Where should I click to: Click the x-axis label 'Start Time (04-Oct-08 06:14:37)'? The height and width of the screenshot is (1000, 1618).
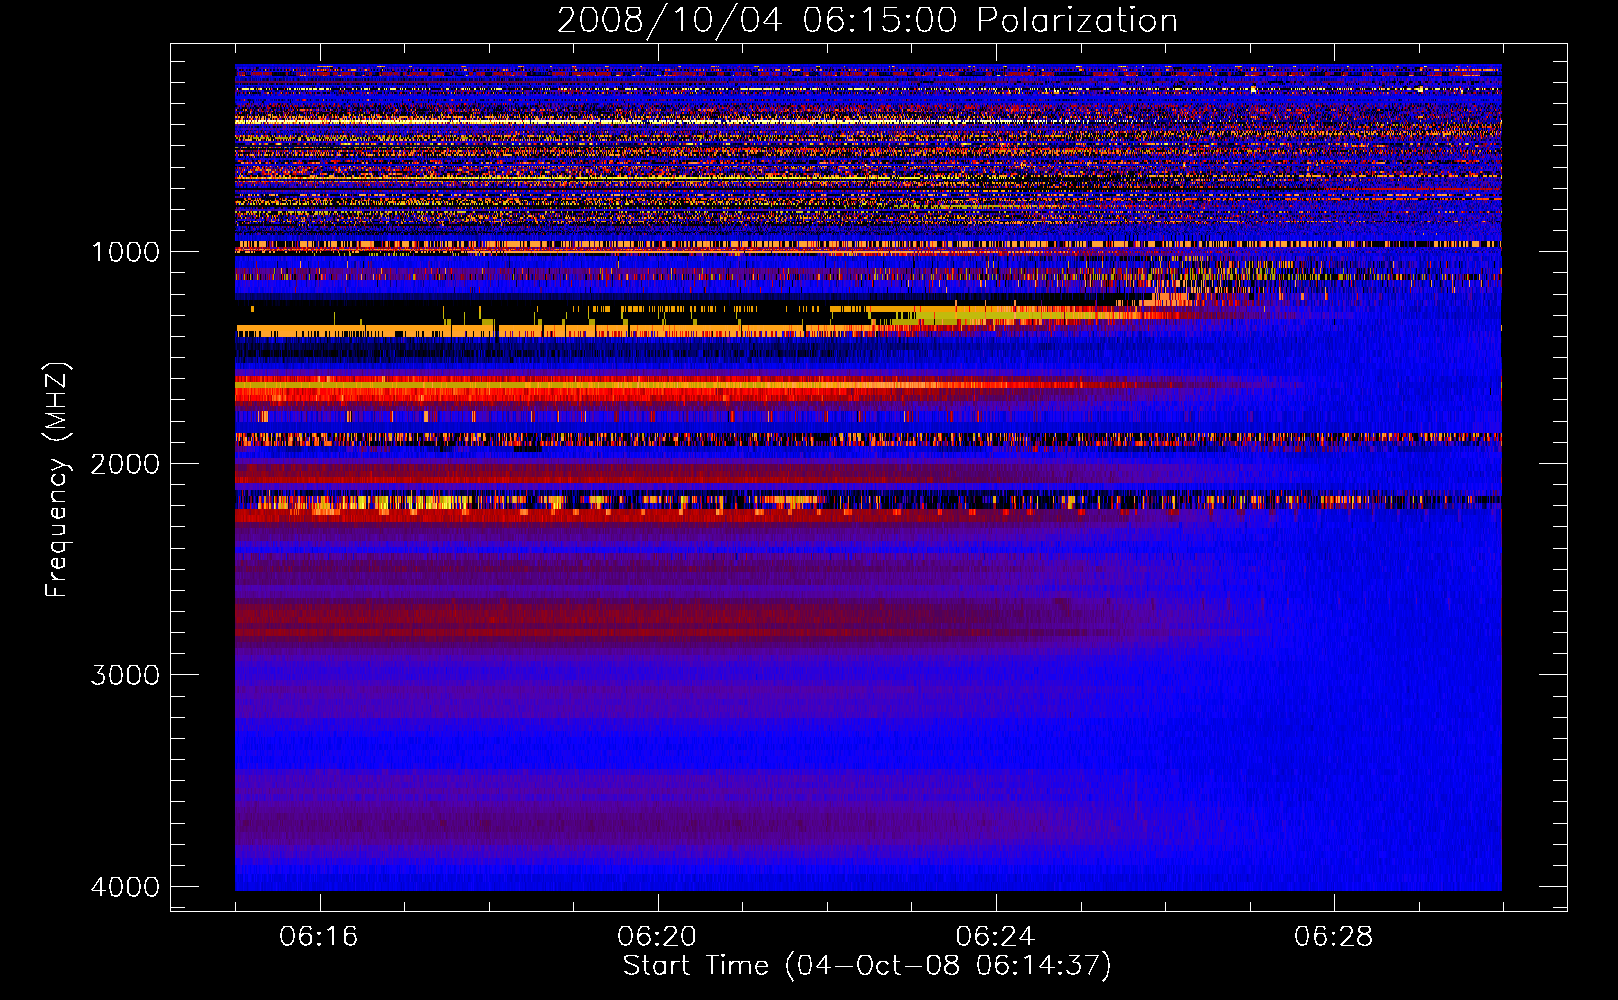867,966
